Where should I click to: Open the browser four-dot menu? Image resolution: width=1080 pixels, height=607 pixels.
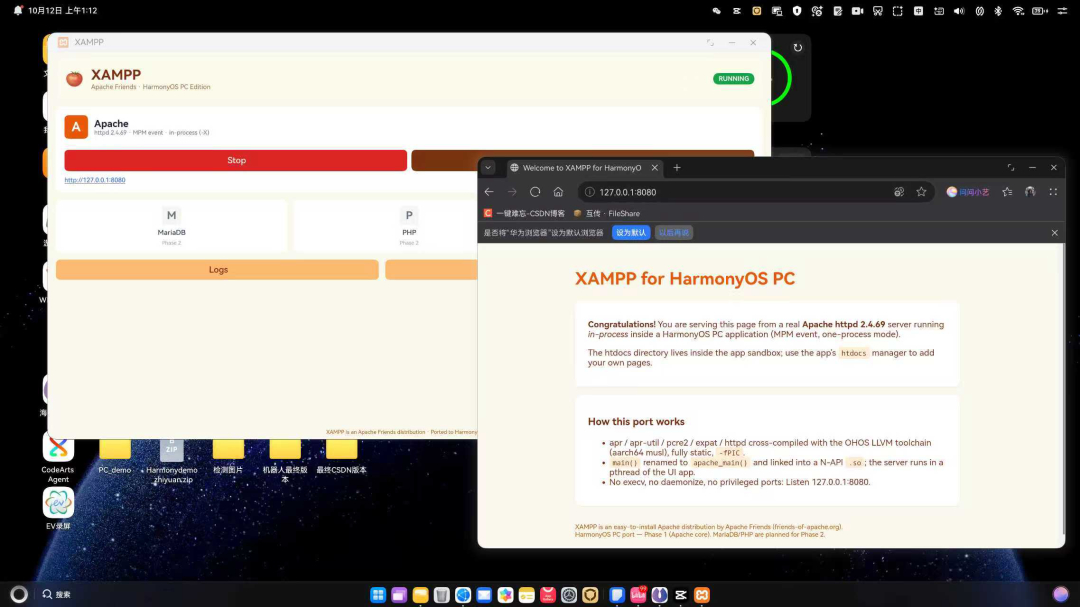click(x=1053, y=192)
